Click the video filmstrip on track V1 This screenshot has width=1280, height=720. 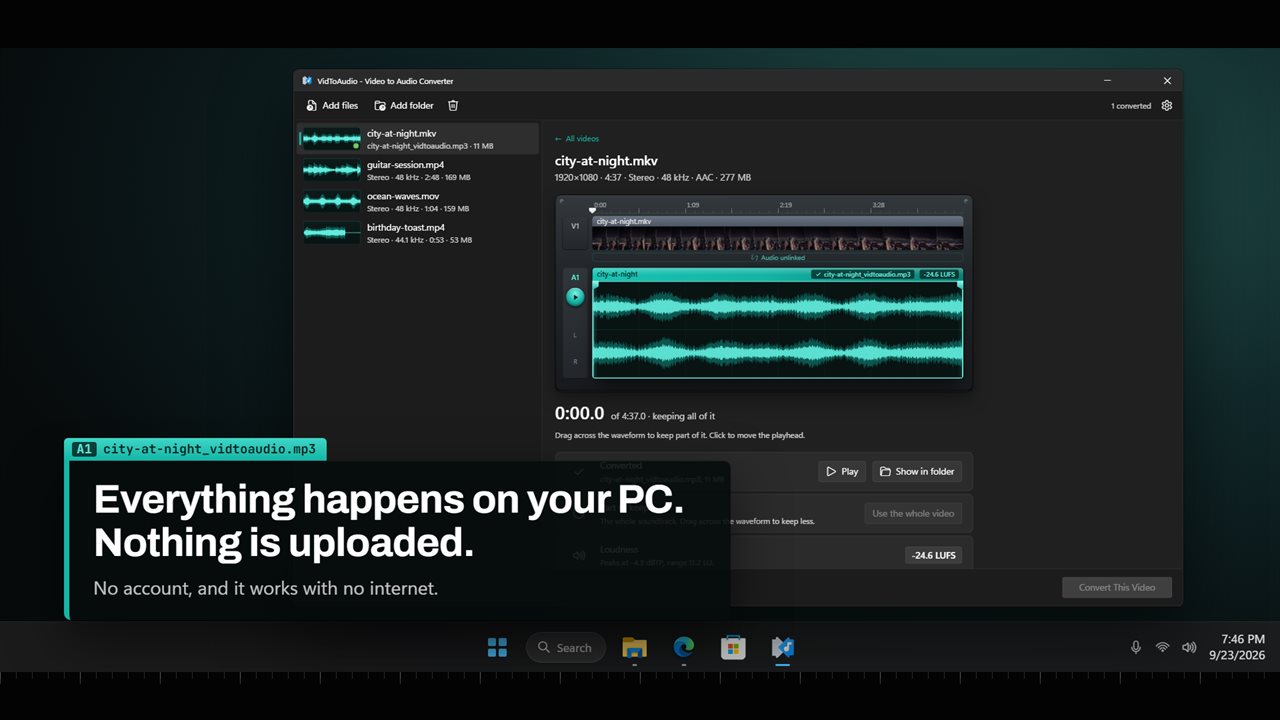click(778, 238)
